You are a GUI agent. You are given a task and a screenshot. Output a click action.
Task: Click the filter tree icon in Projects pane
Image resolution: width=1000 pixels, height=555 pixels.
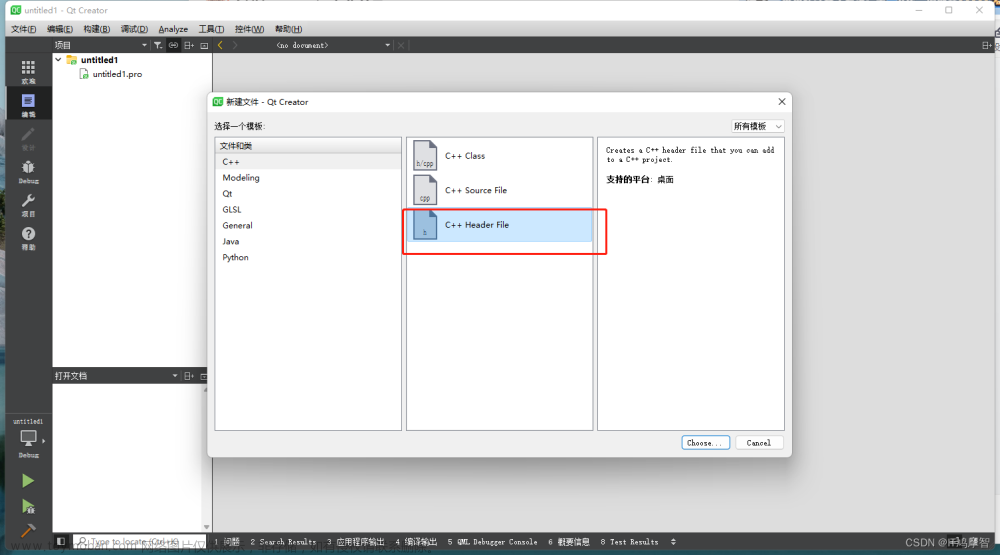pos(158,45)
